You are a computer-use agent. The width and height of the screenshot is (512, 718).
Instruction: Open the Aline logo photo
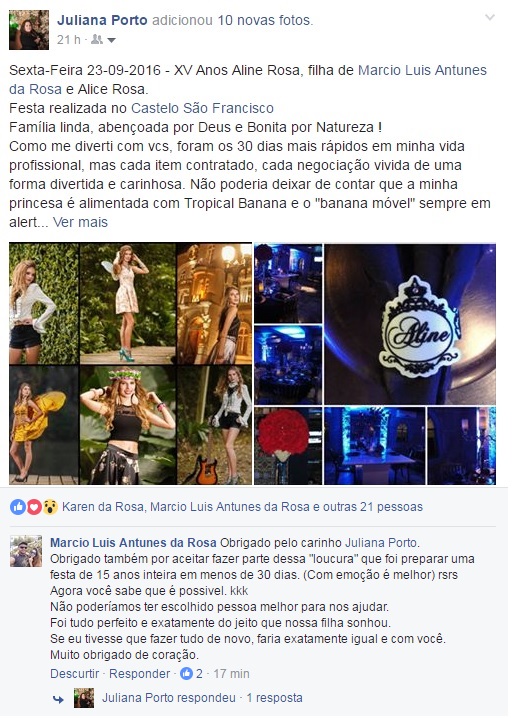pyautogui.click(x=410, y=324)
